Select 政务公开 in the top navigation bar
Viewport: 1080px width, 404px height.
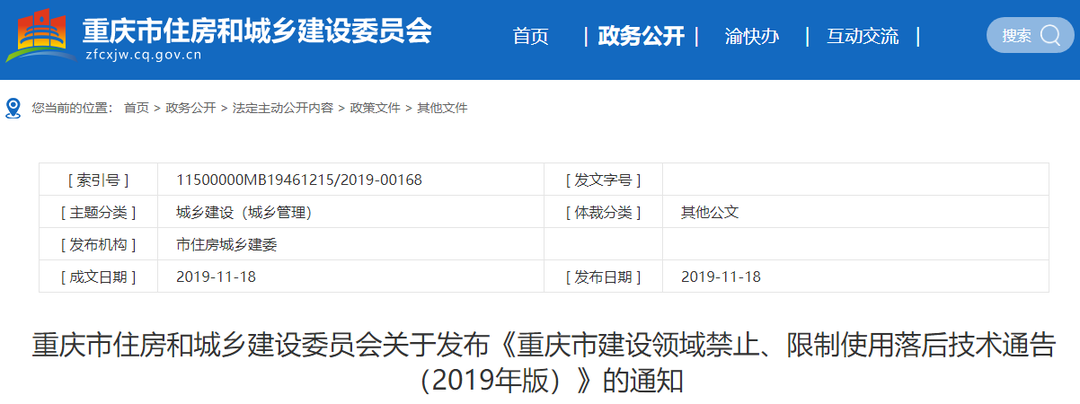[641, 37]
